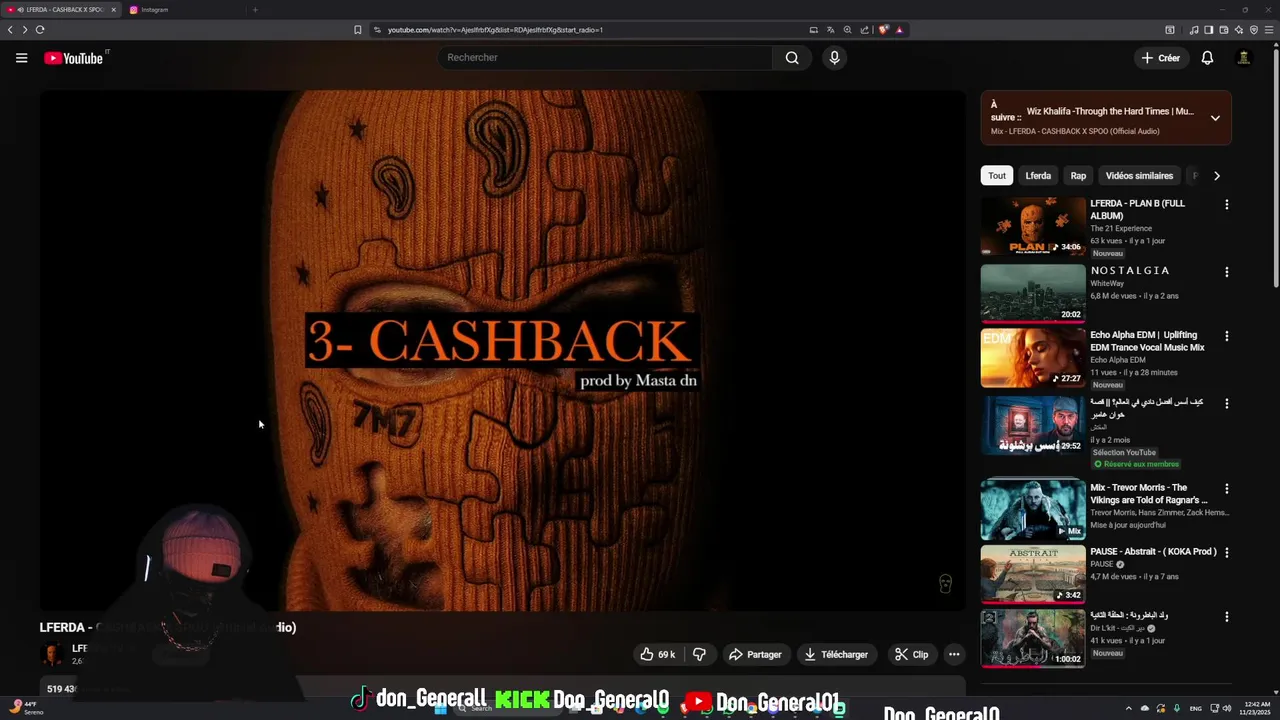Click the Partager button
This screenshot has height=720, width=1280.
pyautogui.click(x=755, y=654)
